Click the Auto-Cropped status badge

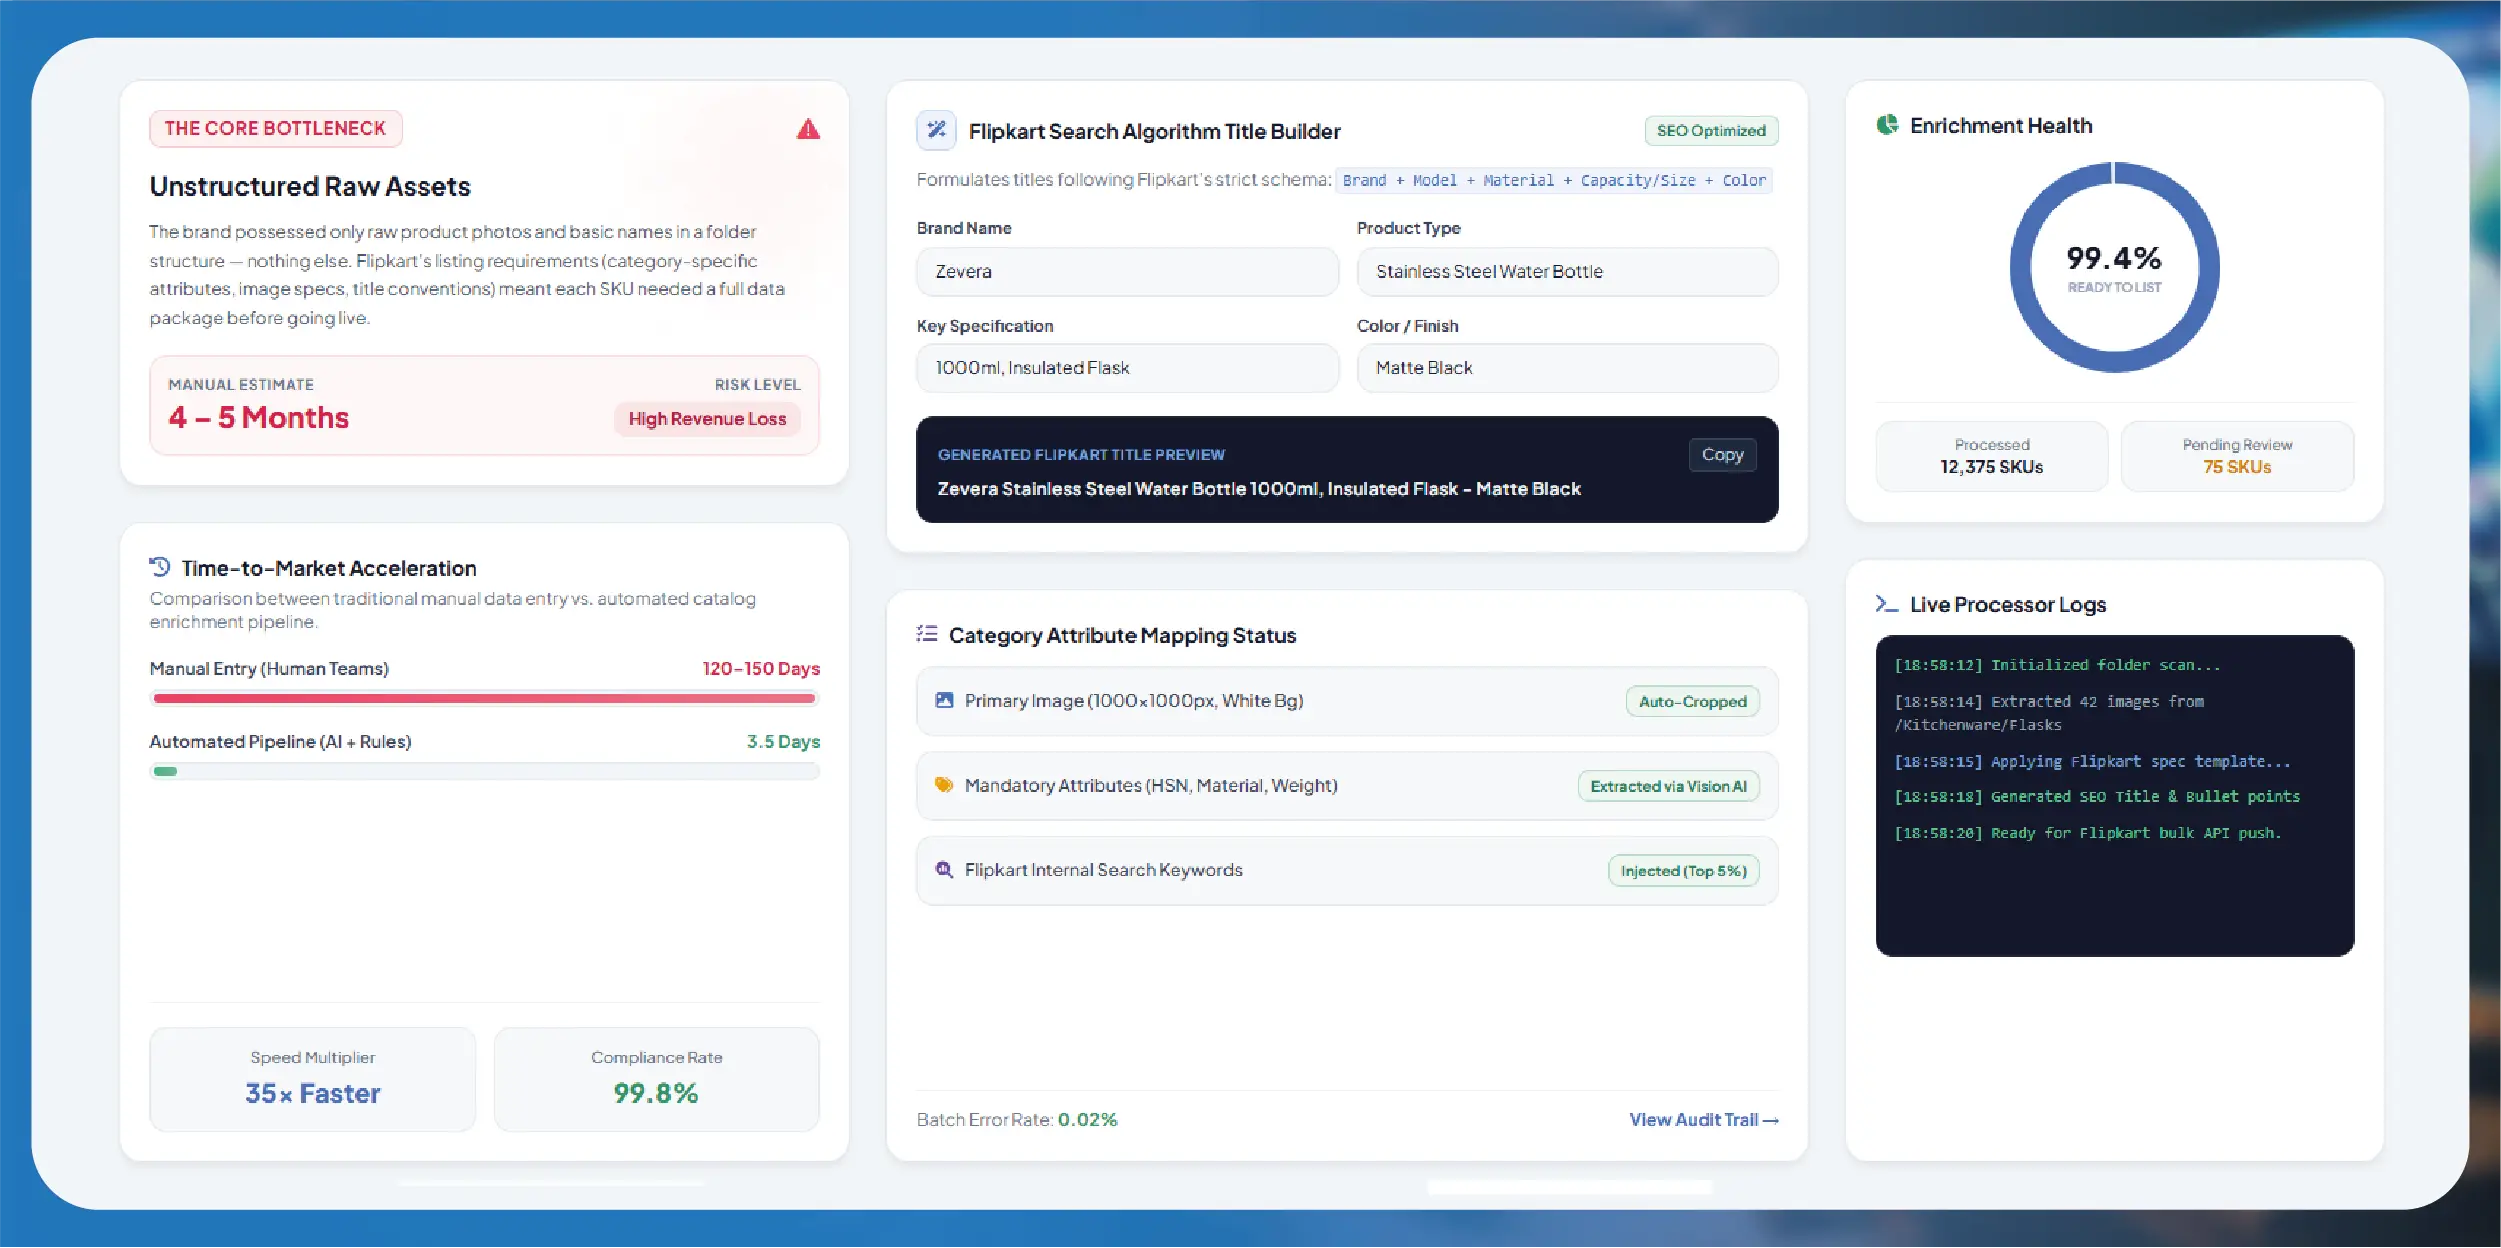click(x=1692, y=702)
